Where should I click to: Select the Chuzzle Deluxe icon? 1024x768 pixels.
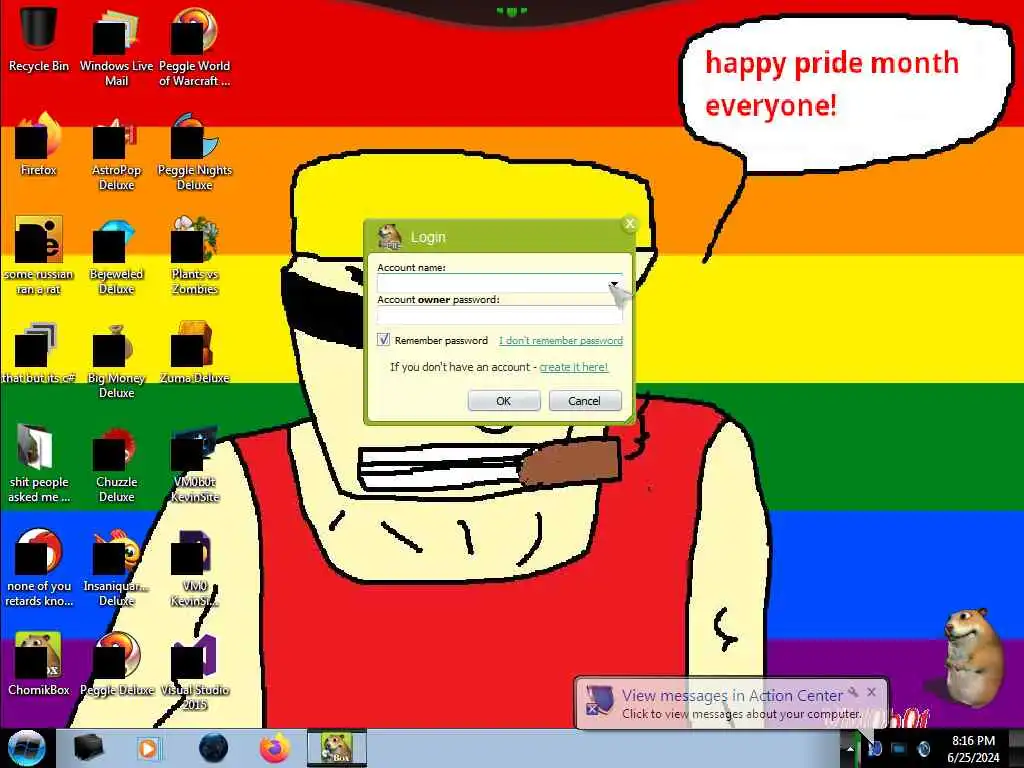pyautogui.click(x=116, y=464)
